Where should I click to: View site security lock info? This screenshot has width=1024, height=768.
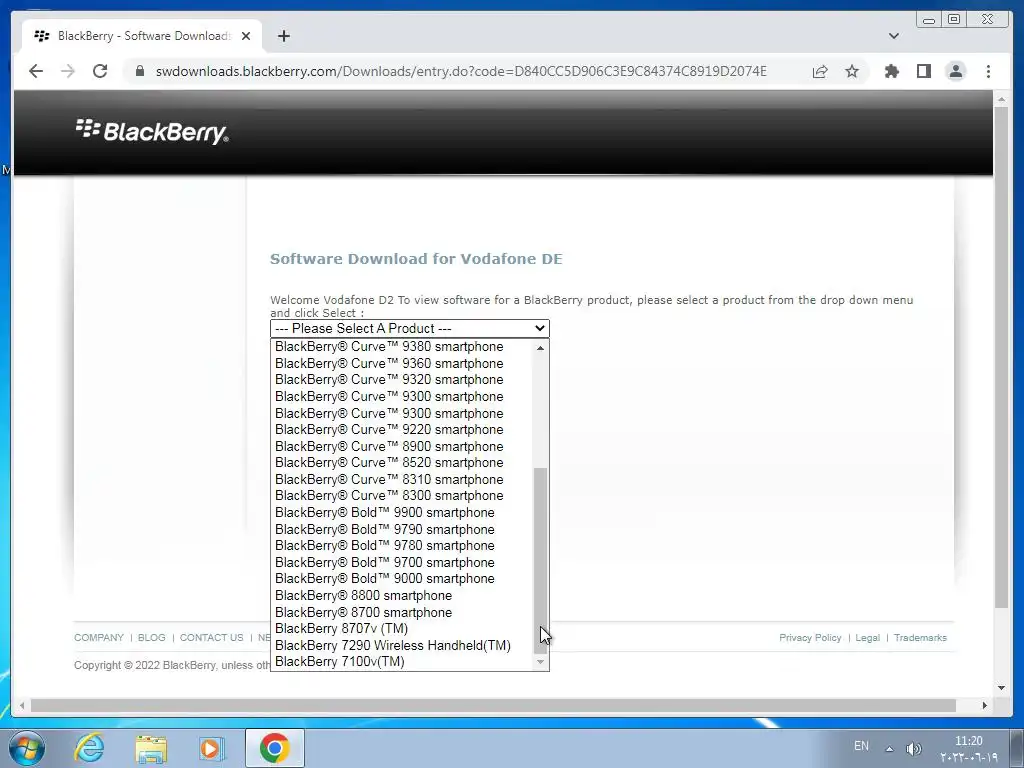pyautogui.click(x=140, y=71)
